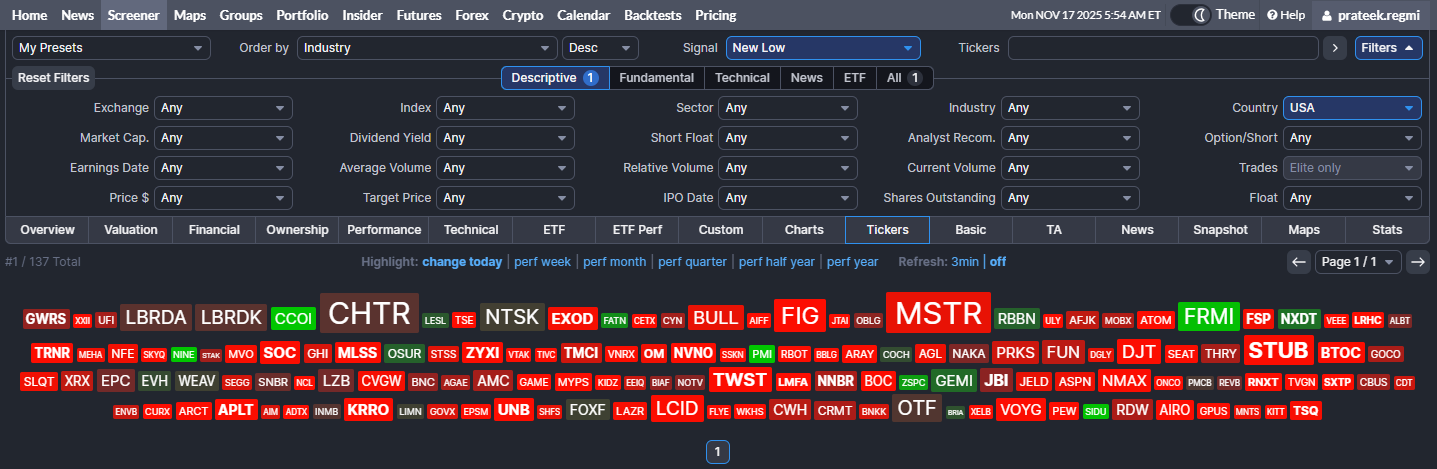Open Signal New Low dropdown
This screenshot has width=1437, height=469.
pos(823,48)
